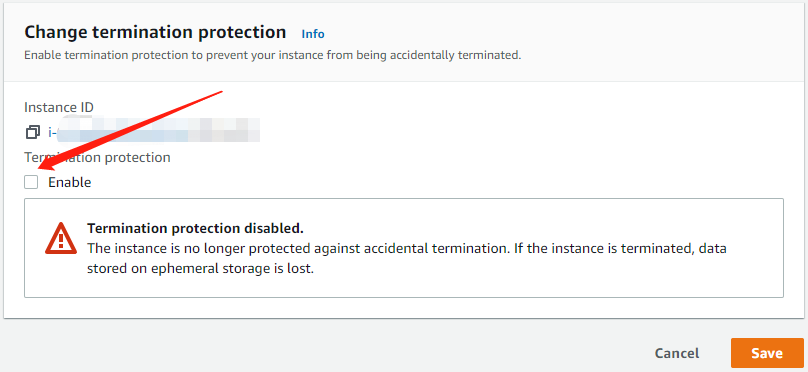
Task: Tick the Enable termination protection checkbox
Action: point(31,182)
